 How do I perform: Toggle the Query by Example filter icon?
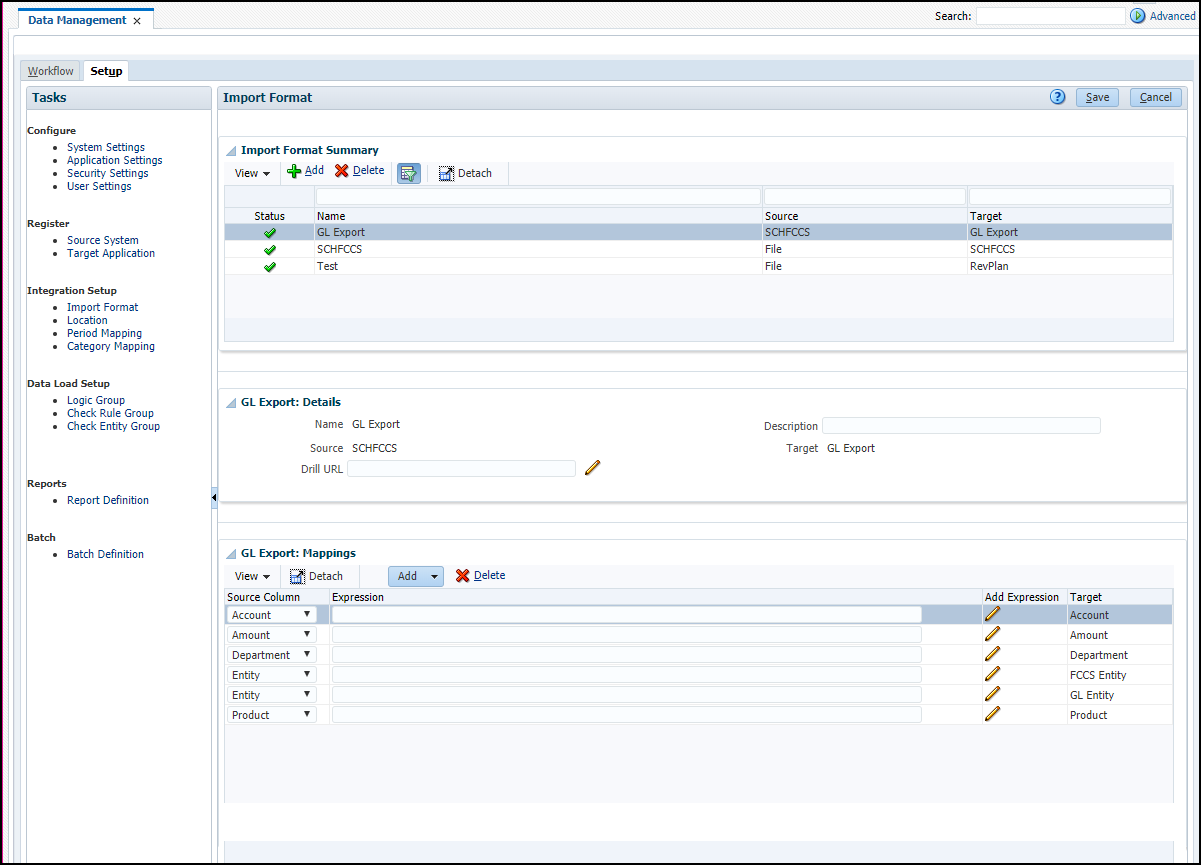[409, 171]
